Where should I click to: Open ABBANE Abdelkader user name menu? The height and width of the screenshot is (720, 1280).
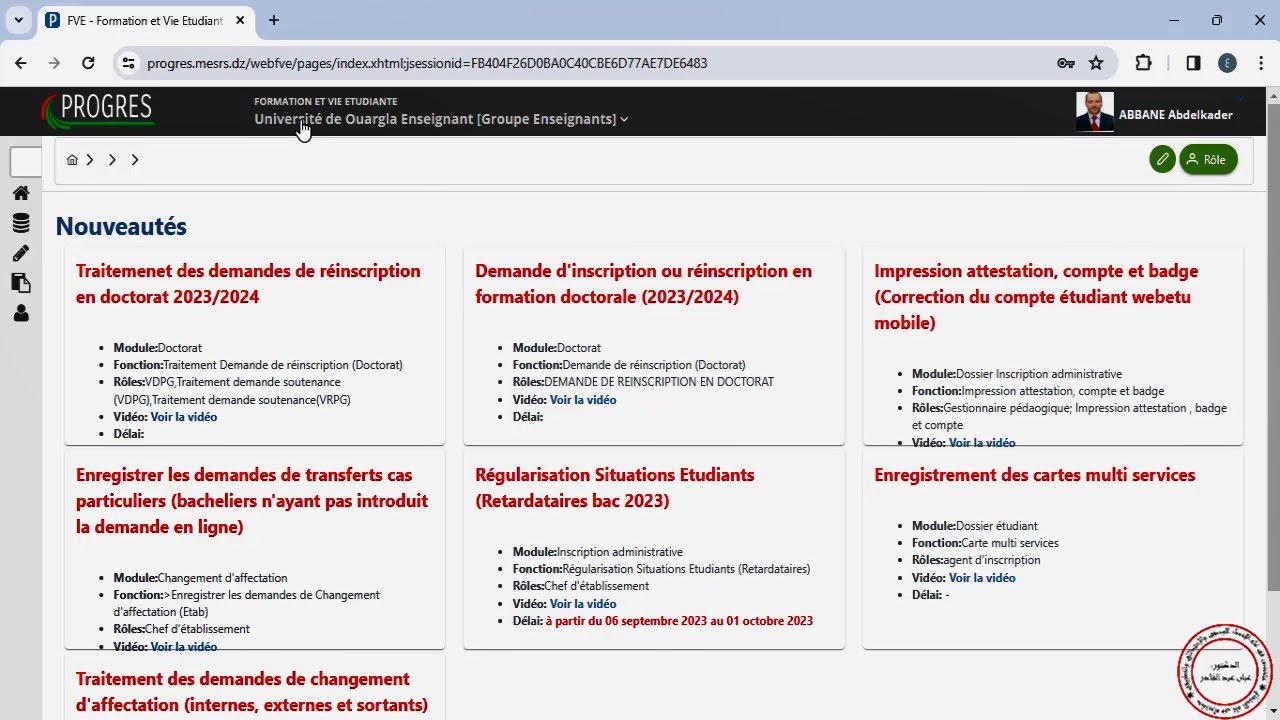(1175, 115)
